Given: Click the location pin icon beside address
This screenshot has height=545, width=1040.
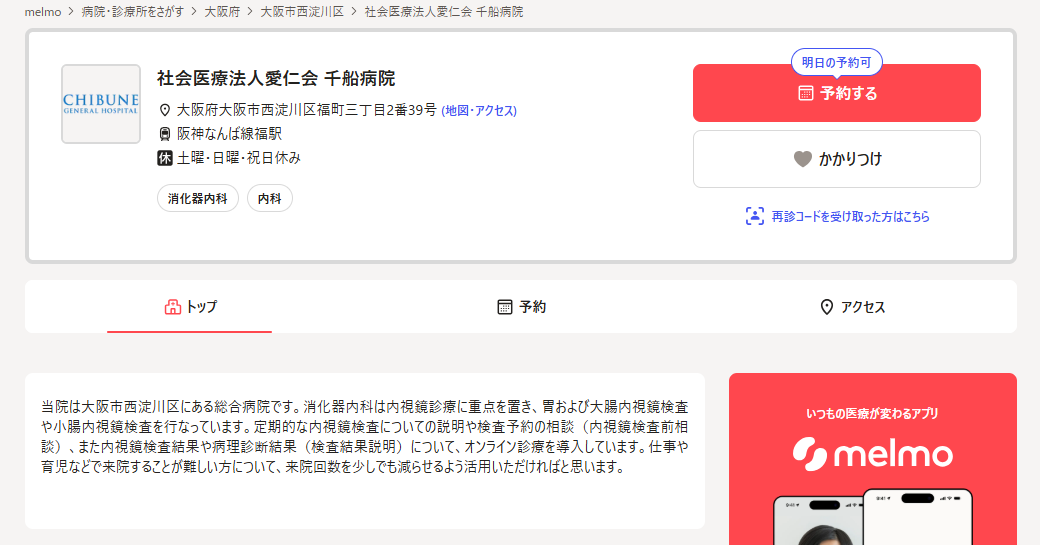Looking at the screenshot, I should [x=165, y=110].
